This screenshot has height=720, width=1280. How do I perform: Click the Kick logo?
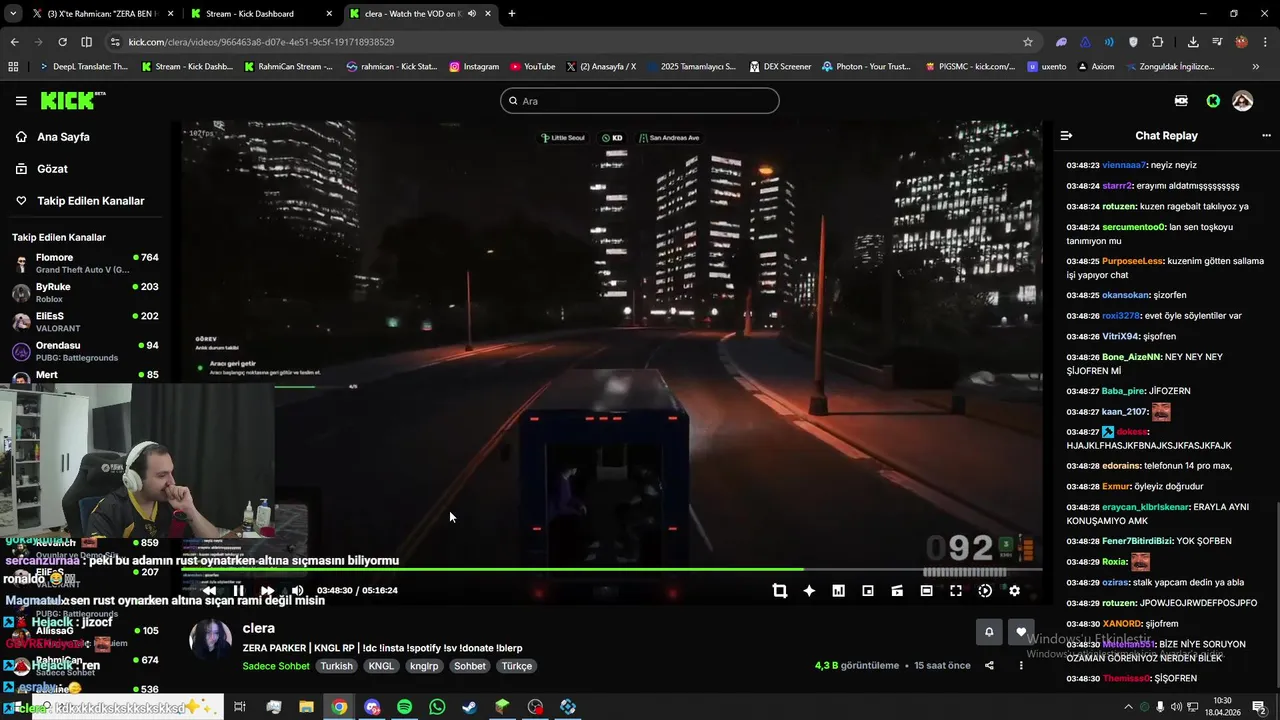coord(72,101)
